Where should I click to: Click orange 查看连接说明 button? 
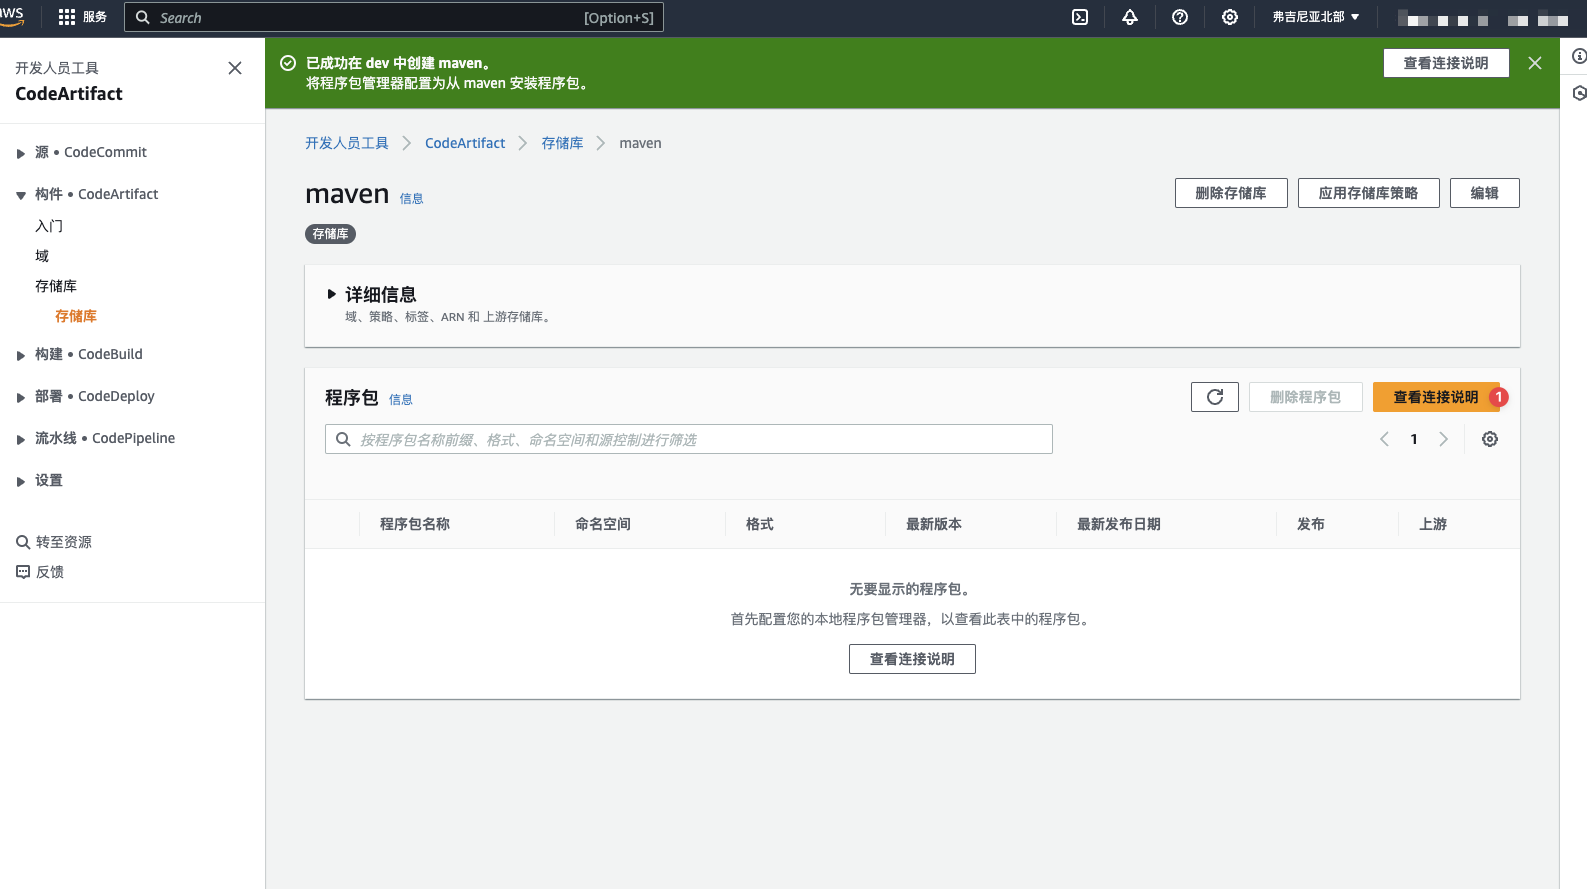click(x=1436, y=397)
